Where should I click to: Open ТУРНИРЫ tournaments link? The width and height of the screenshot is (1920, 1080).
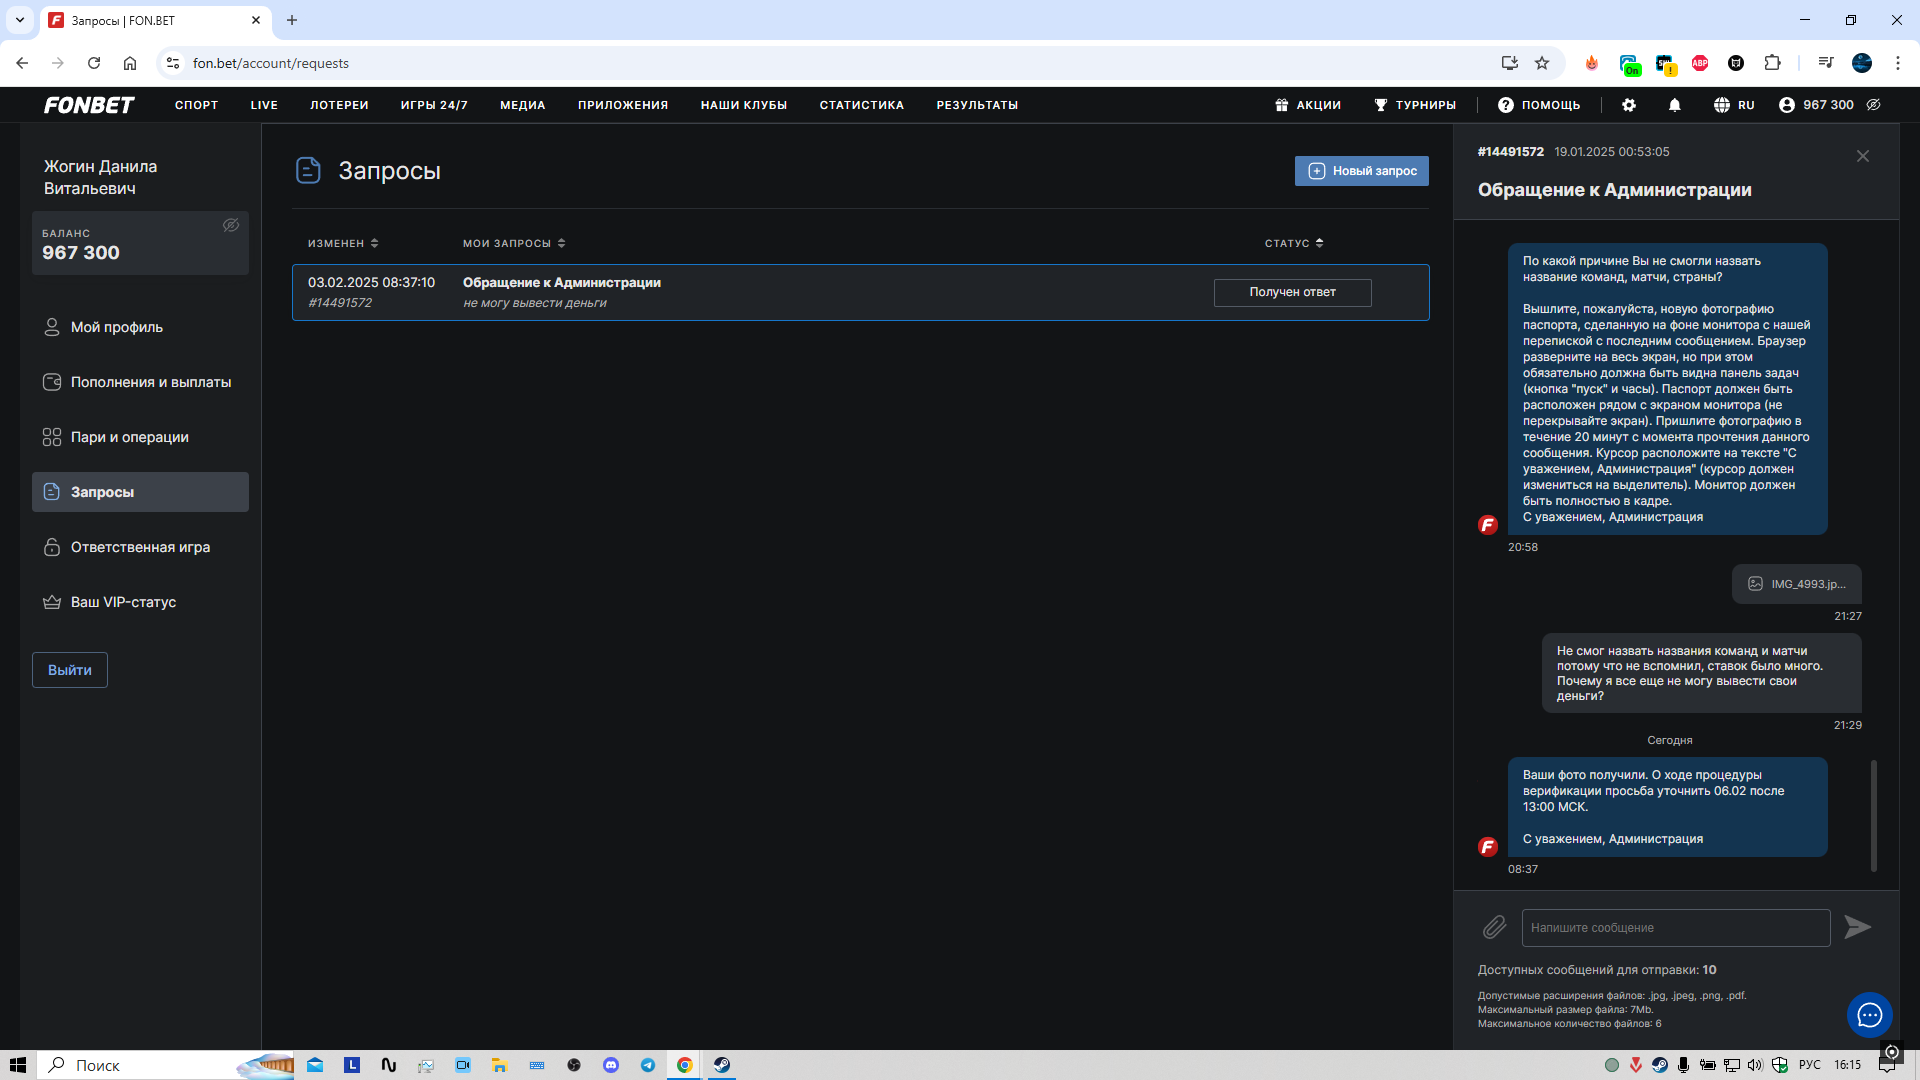pos(1415,105)
